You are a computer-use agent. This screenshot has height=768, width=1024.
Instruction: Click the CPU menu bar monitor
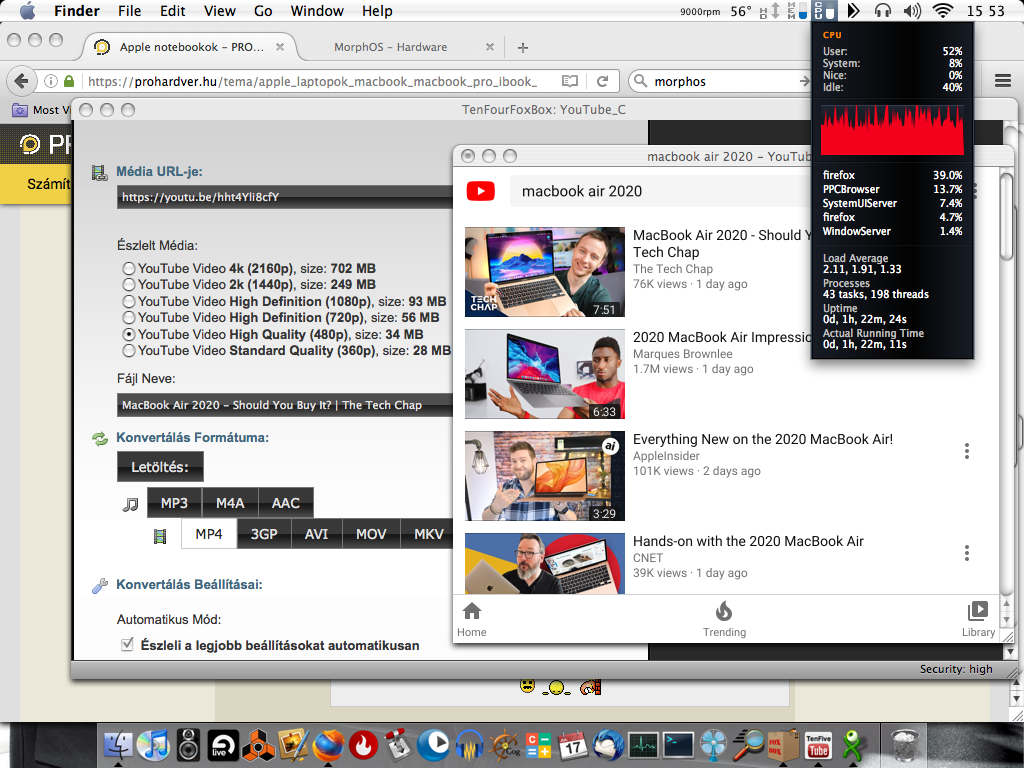(824, 10)
